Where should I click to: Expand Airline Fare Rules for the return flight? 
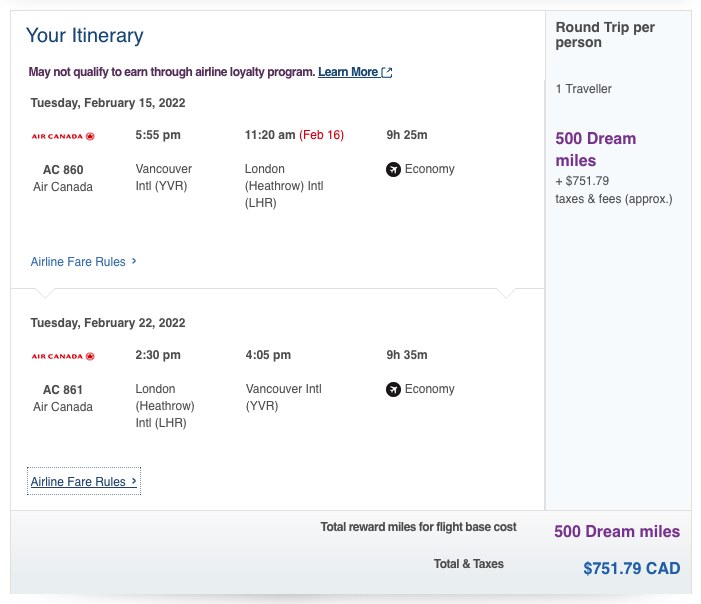(x=78, y=482)
